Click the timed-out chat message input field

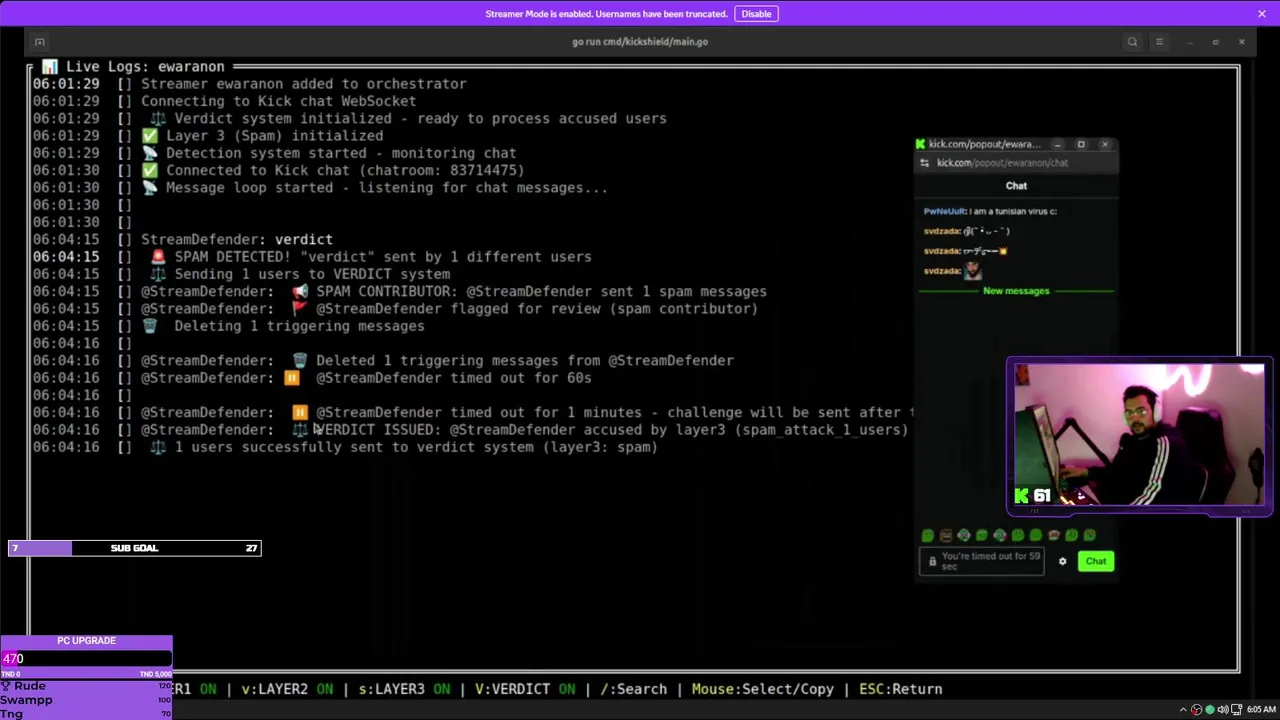[x=981, y=561]
